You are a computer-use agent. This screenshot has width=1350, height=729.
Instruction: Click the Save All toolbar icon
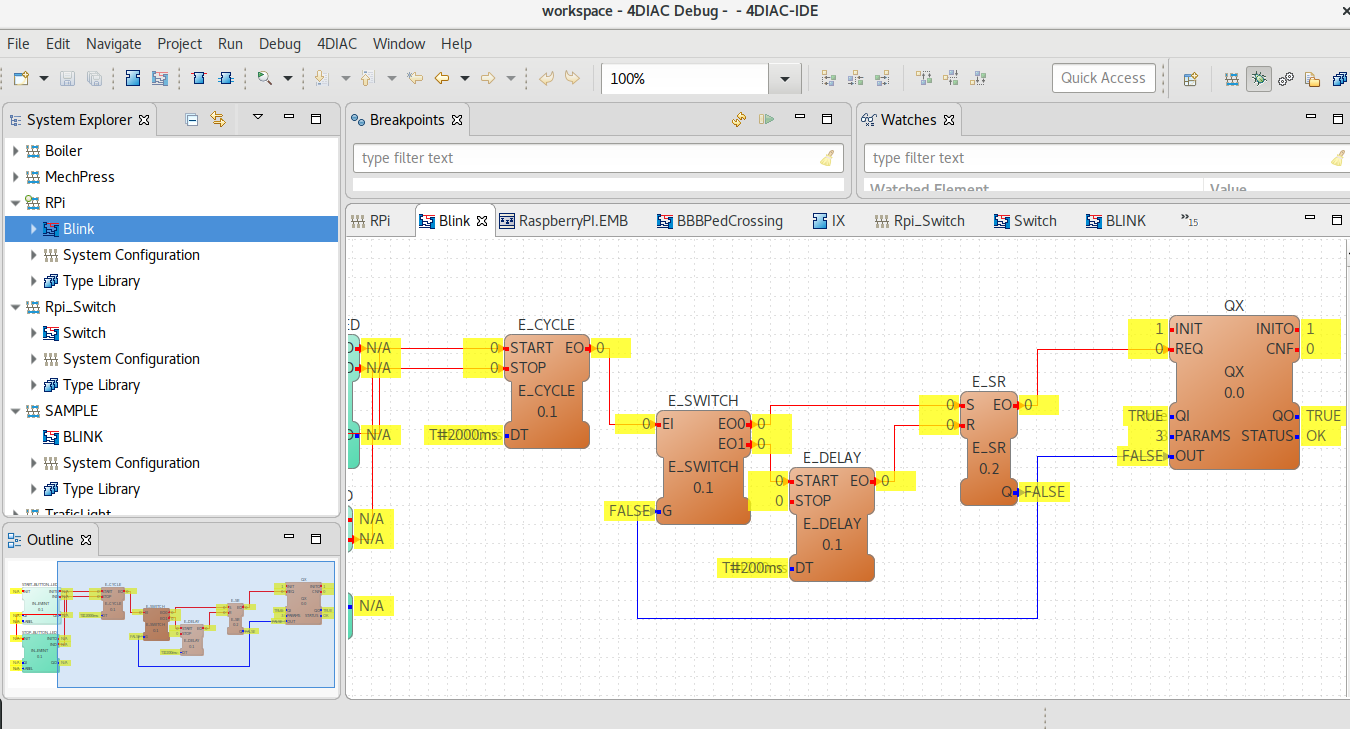click(94, 78)
